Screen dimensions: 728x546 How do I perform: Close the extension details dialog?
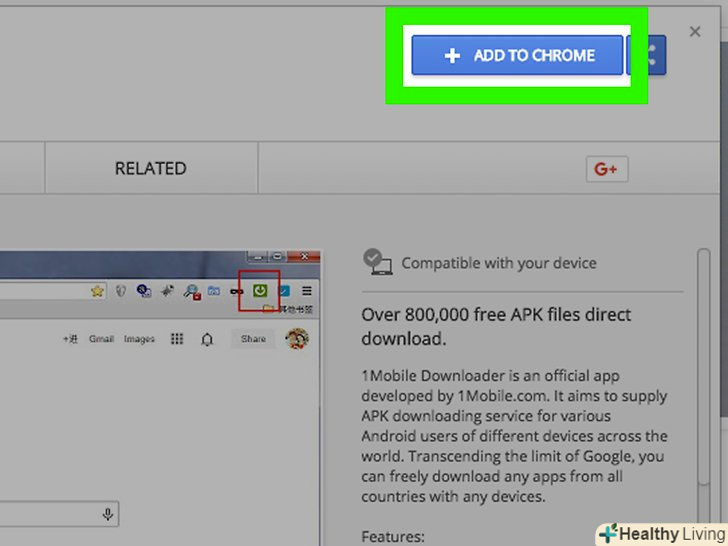click(695, 32)
